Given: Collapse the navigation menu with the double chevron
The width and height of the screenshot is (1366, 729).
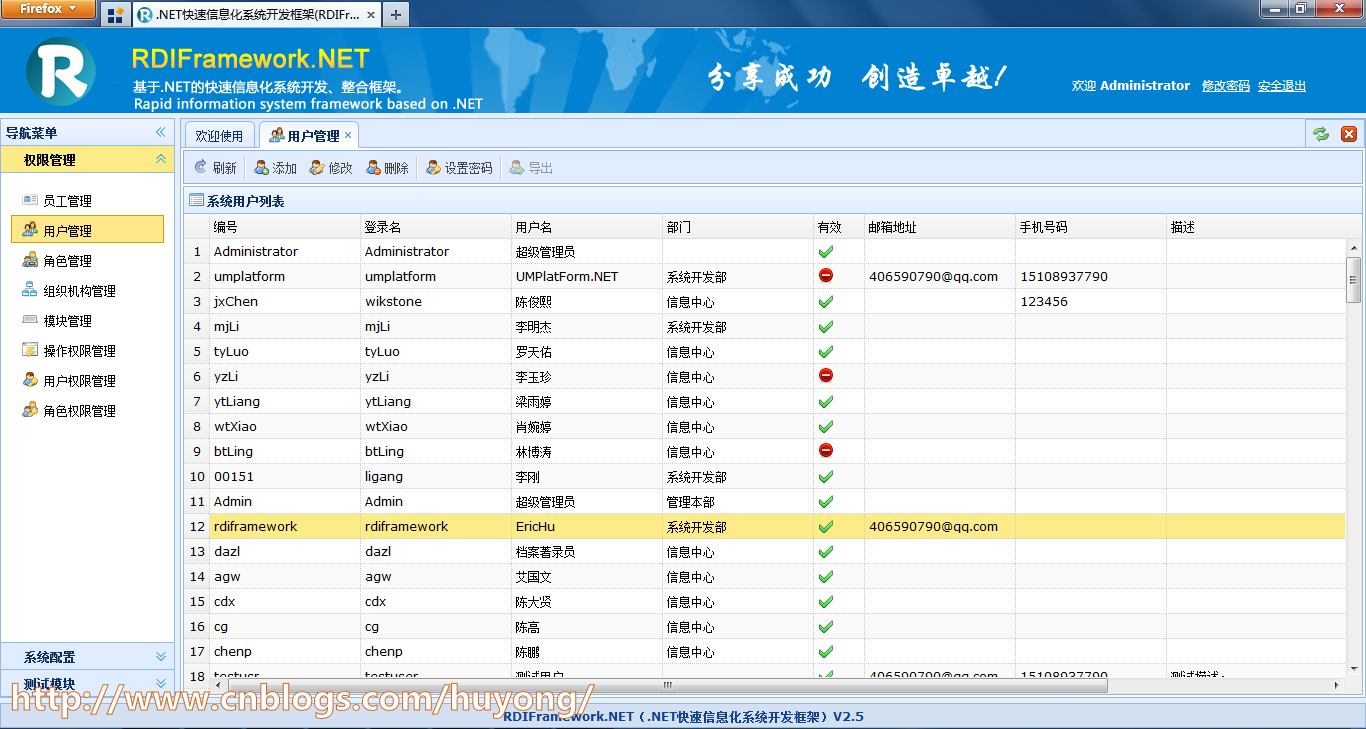Looking at the screenshot, I should point(160,132).
